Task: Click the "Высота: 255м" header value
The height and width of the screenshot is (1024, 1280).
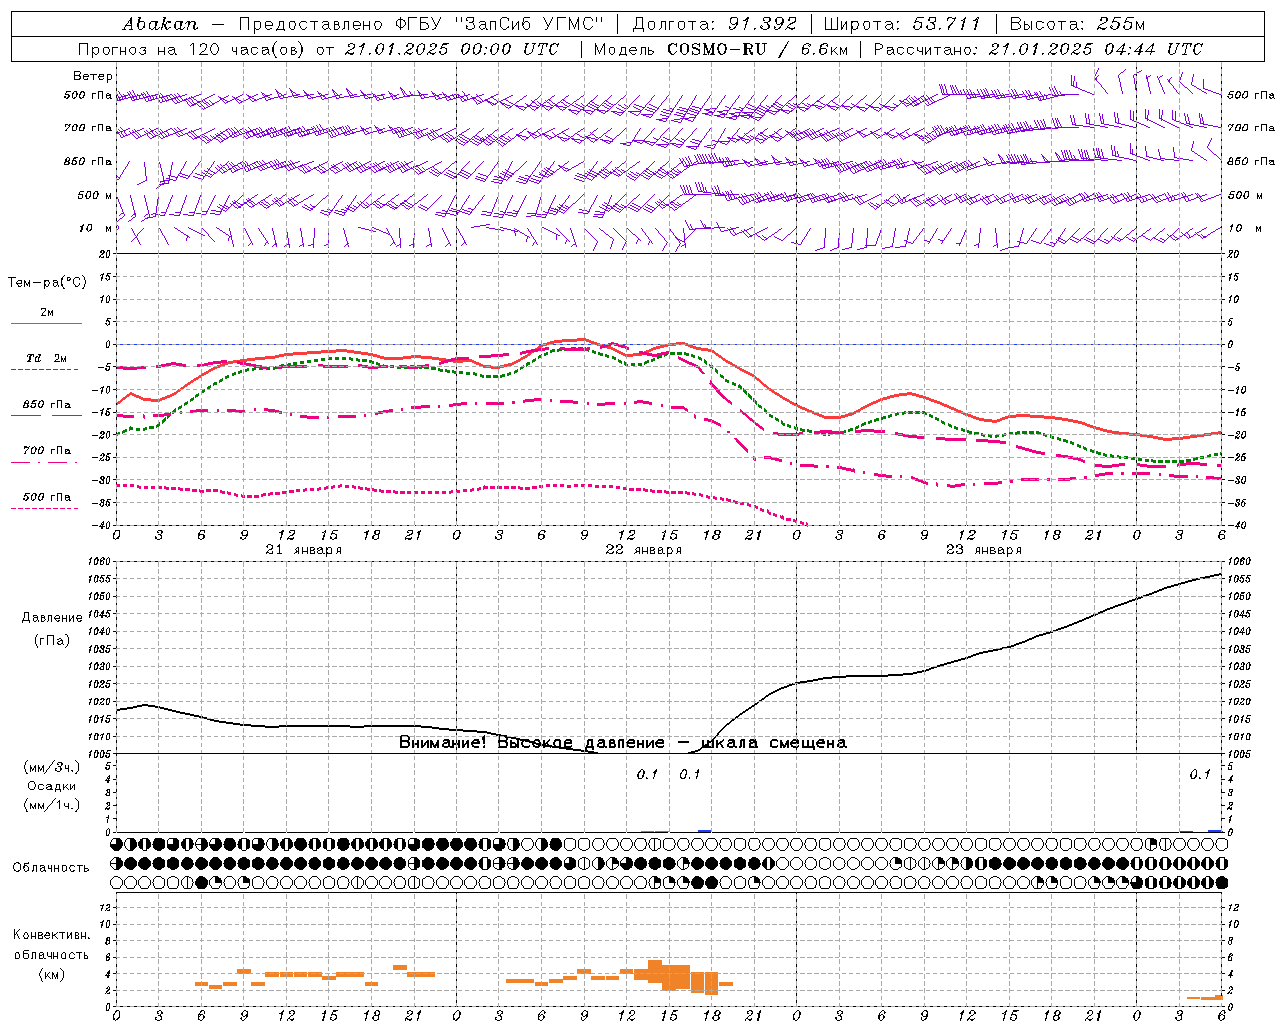Action: pos(1077,23)
